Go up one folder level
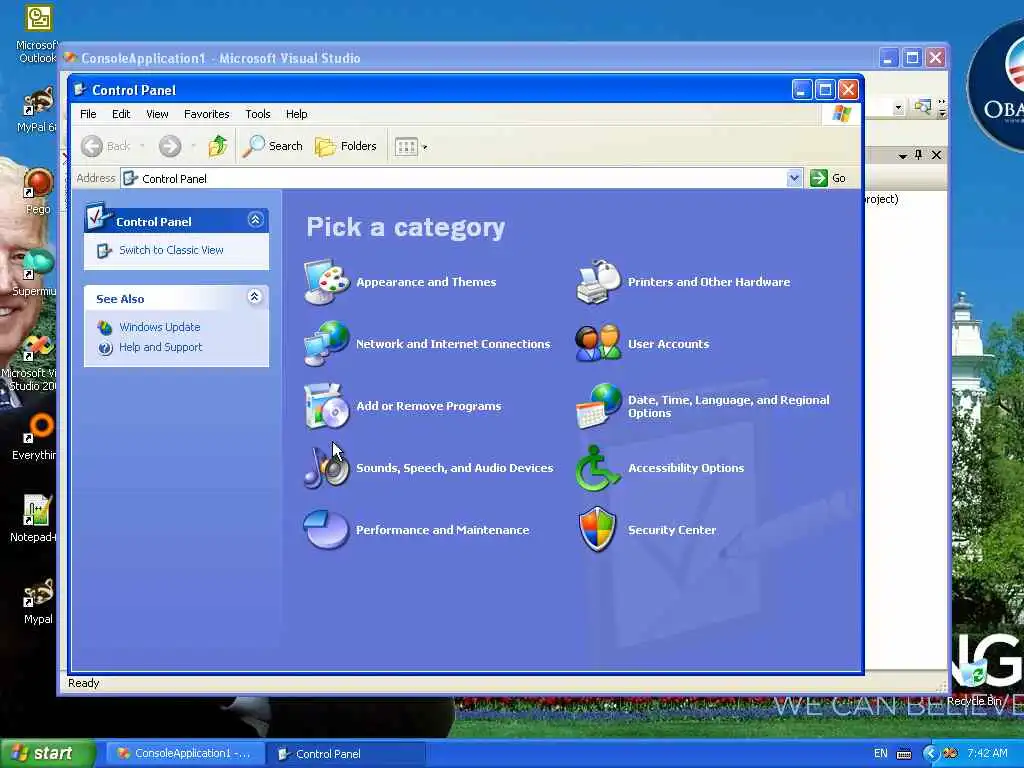 click(217, 146)
